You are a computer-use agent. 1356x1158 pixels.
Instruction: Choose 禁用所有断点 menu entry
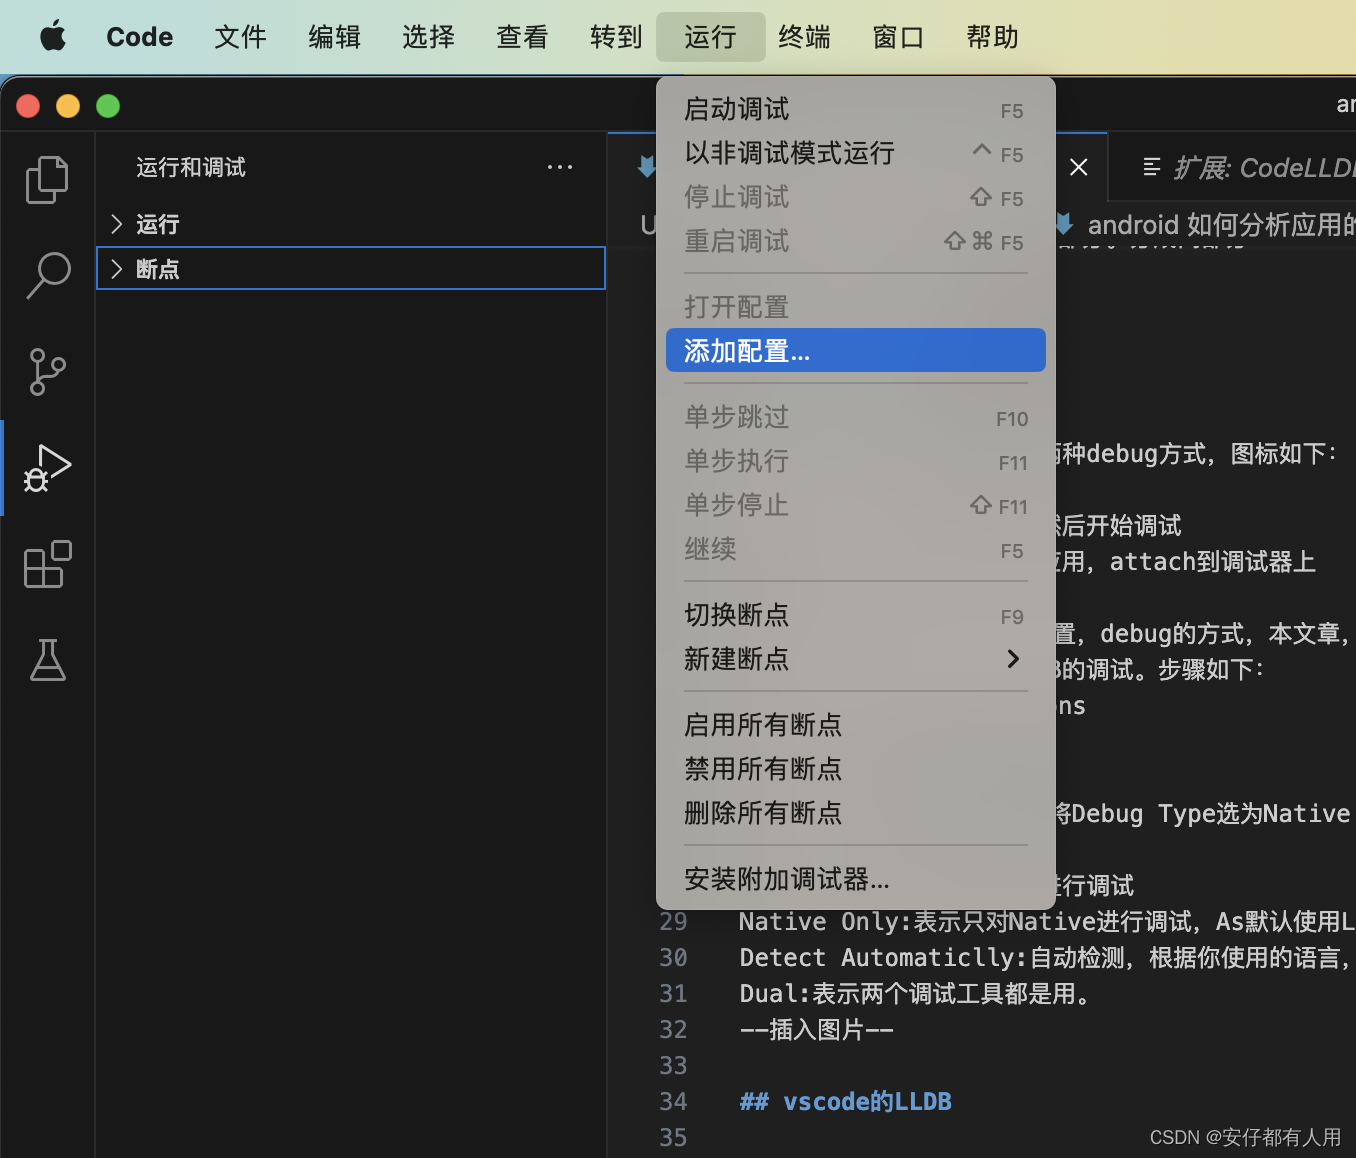856,769
